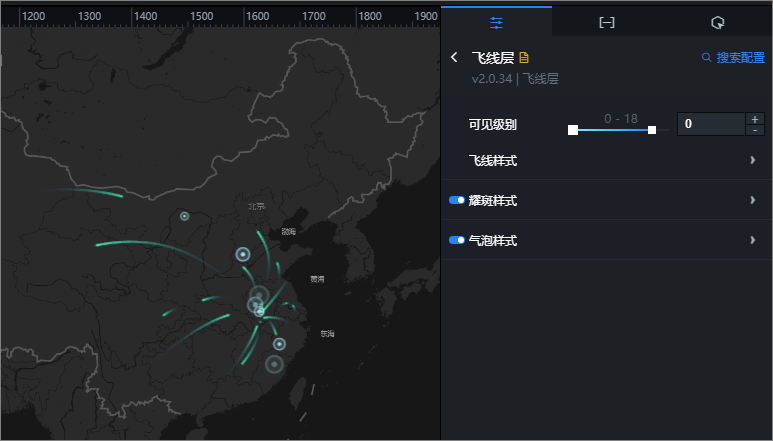Click the 黄海 label on map
This screenshot has height=441, width=773.
click(x=317, y=279)
